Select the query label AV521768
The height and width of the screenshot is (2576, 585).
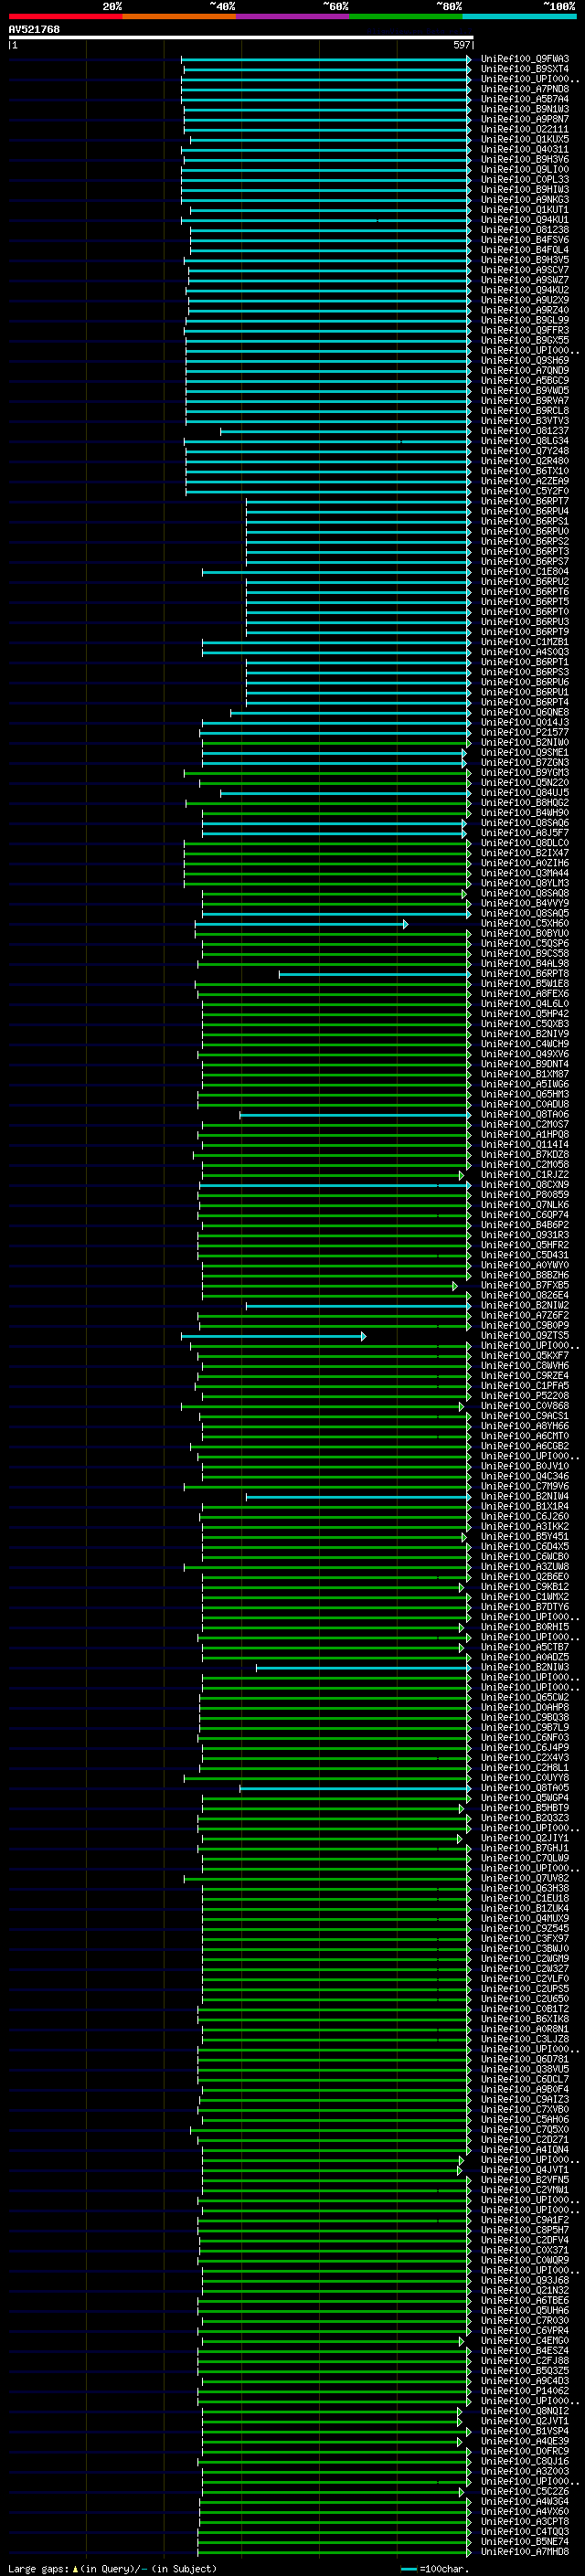pos(34,30)
